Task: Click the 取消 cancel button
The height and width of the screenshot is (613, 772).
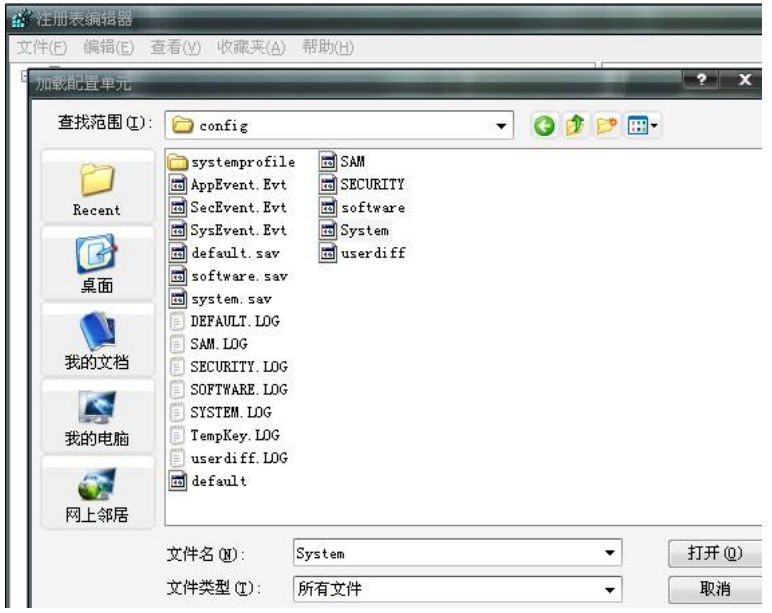Action: click(x=716, y=589)
